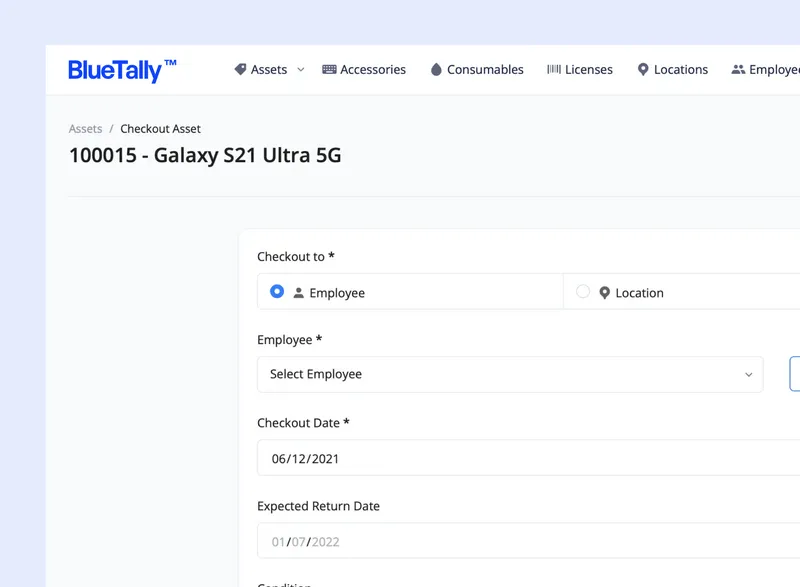Click the Expected Return Date field
The height and width of the screenshot is (587, 800).
click(x=529, y=541)
